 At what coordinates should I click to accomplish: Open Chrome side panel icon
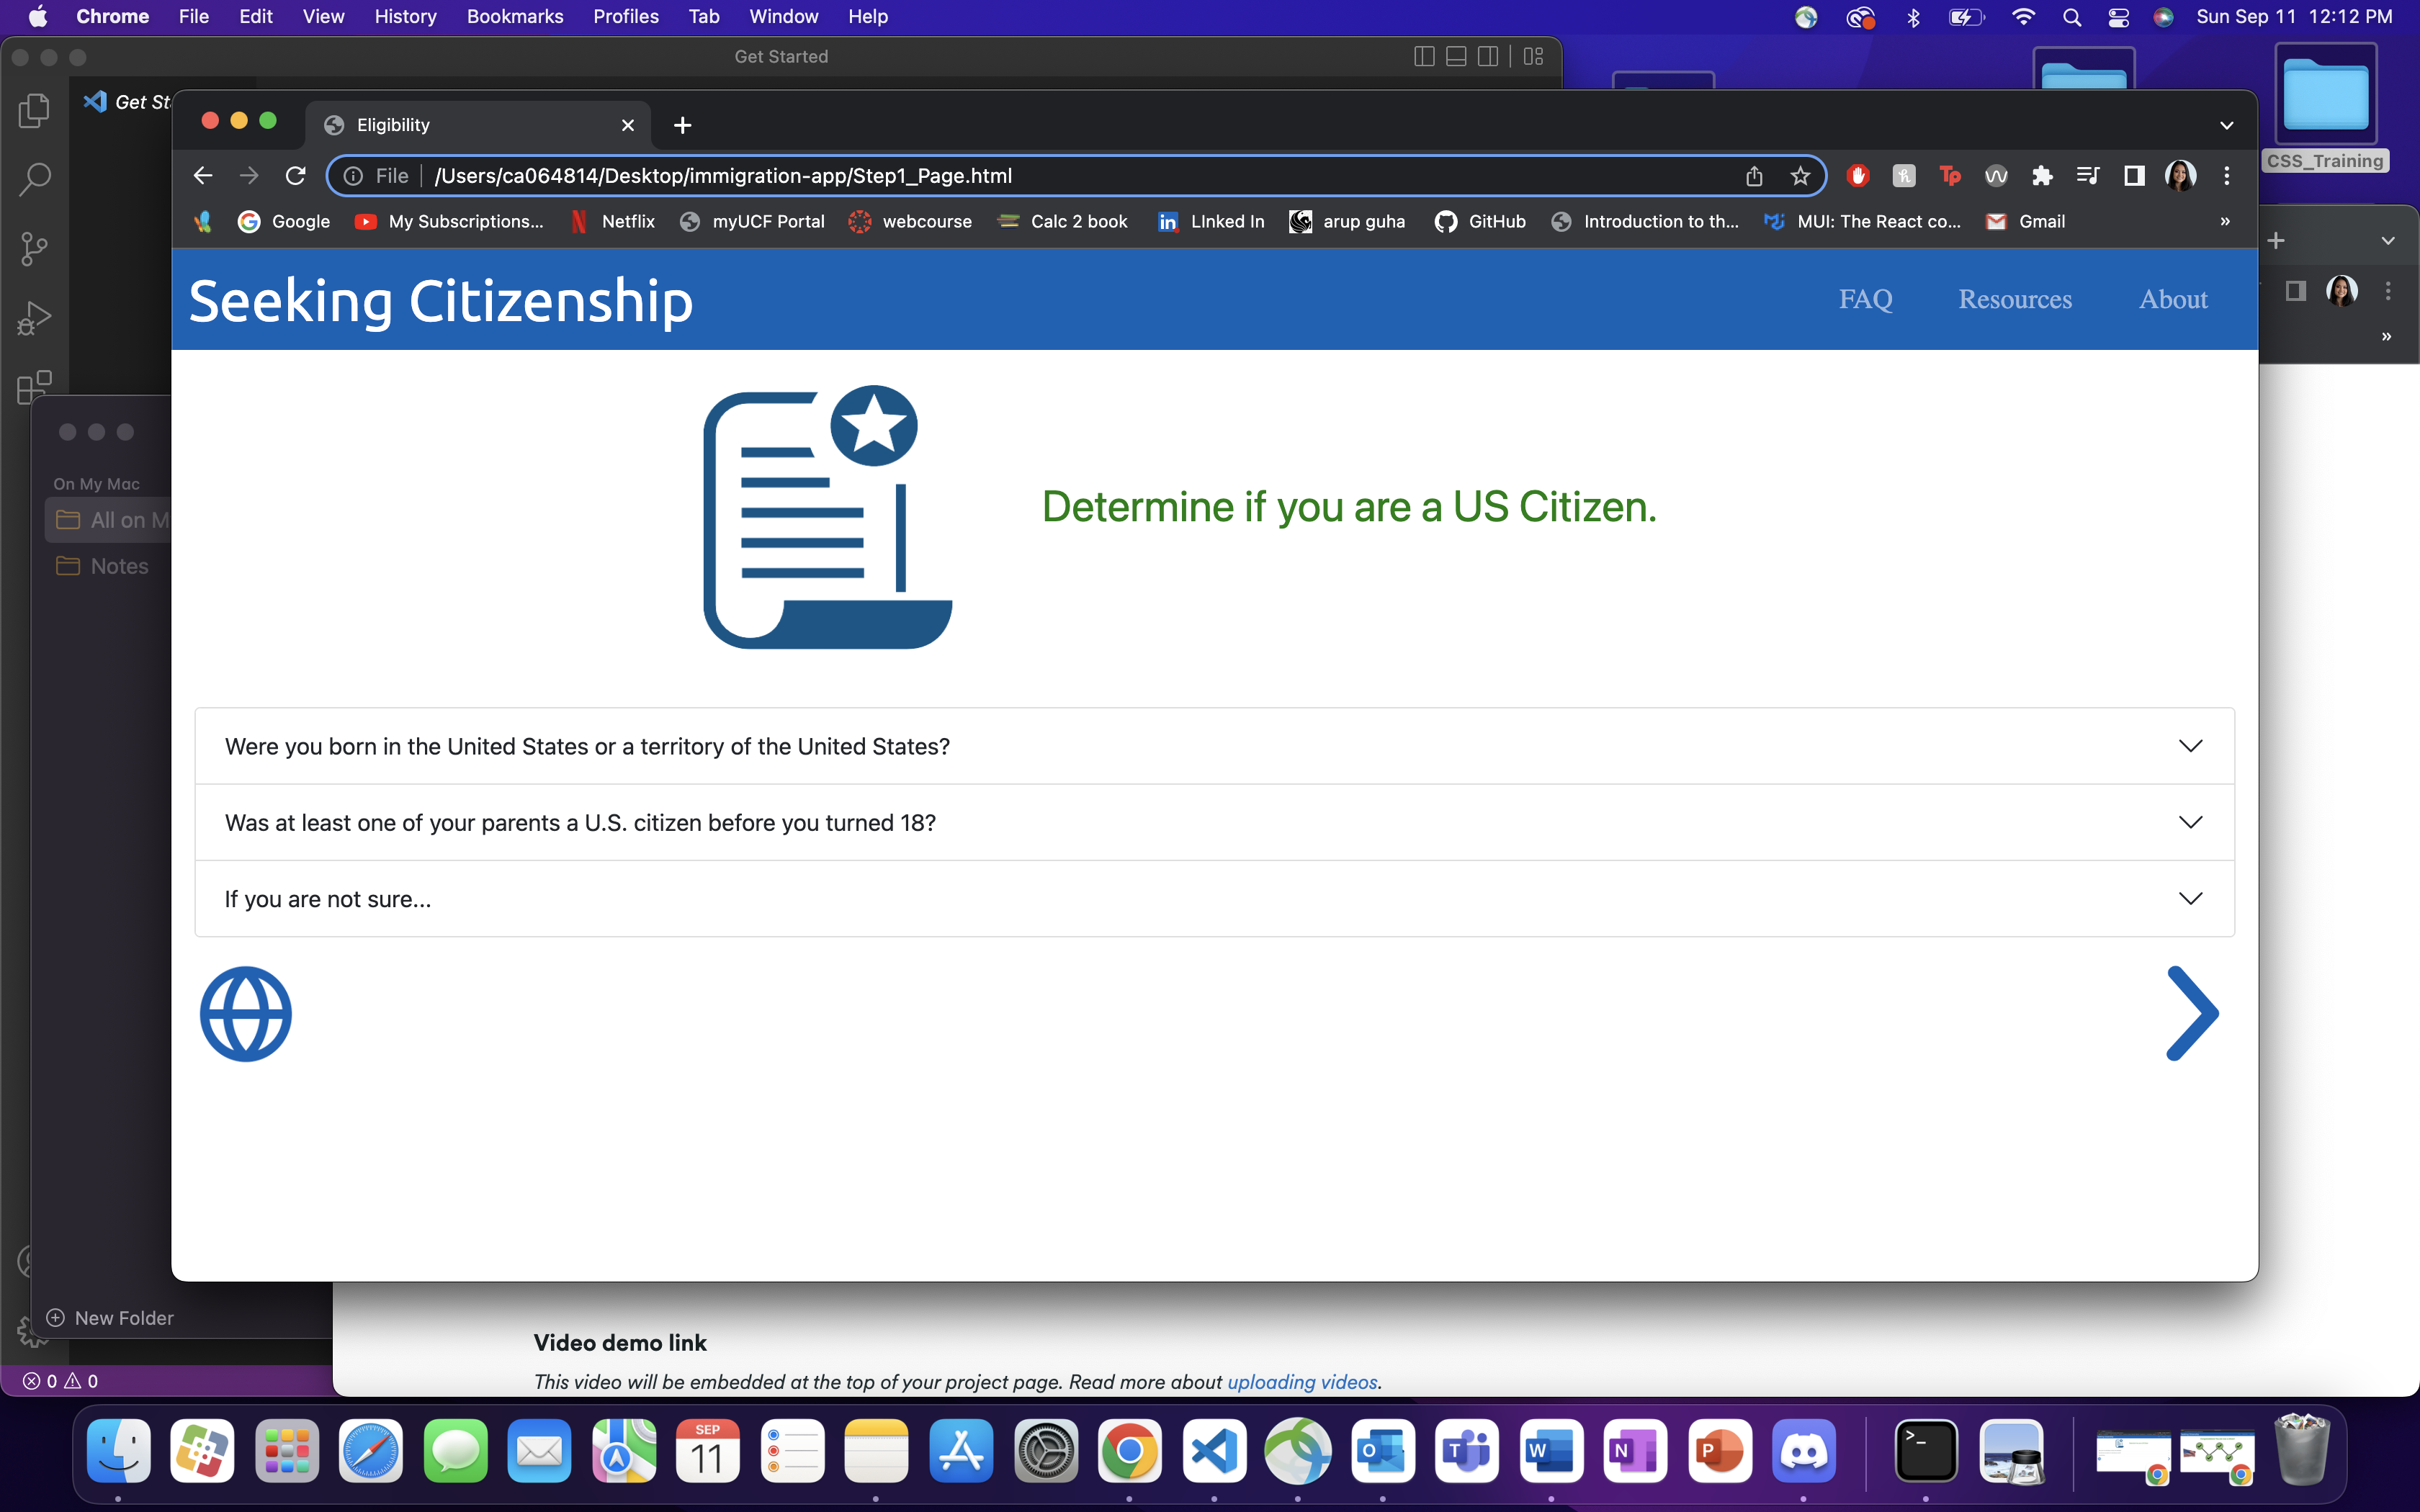[x=2134, y=176]
